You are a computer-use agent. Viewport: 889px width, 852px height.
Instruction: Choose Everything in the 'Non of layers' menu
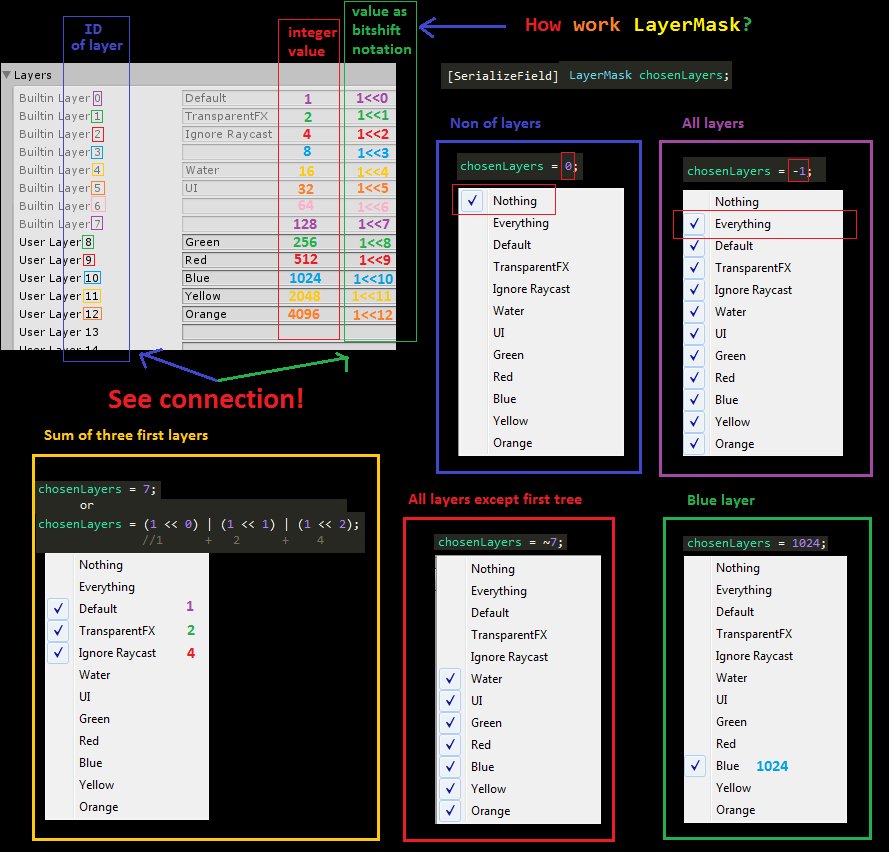(541, 223)
